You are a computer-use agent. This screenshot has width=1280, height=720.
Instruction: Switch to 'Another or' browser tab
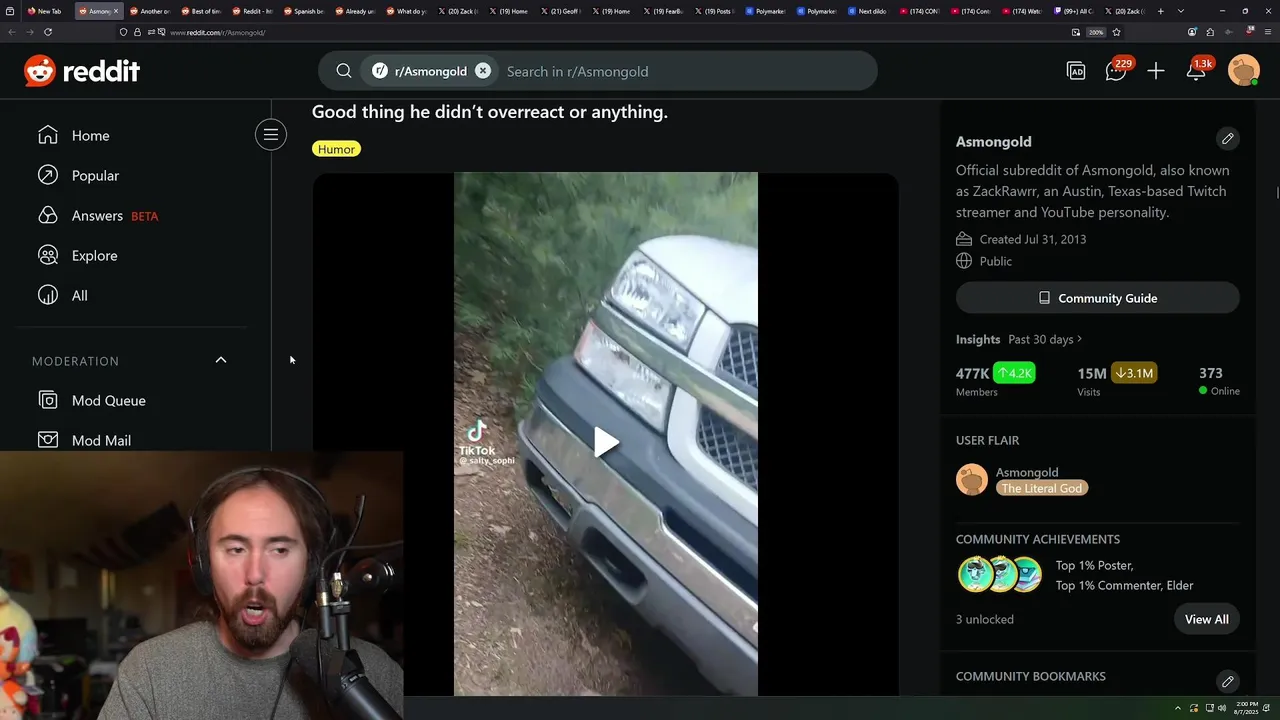click(148, 11)
